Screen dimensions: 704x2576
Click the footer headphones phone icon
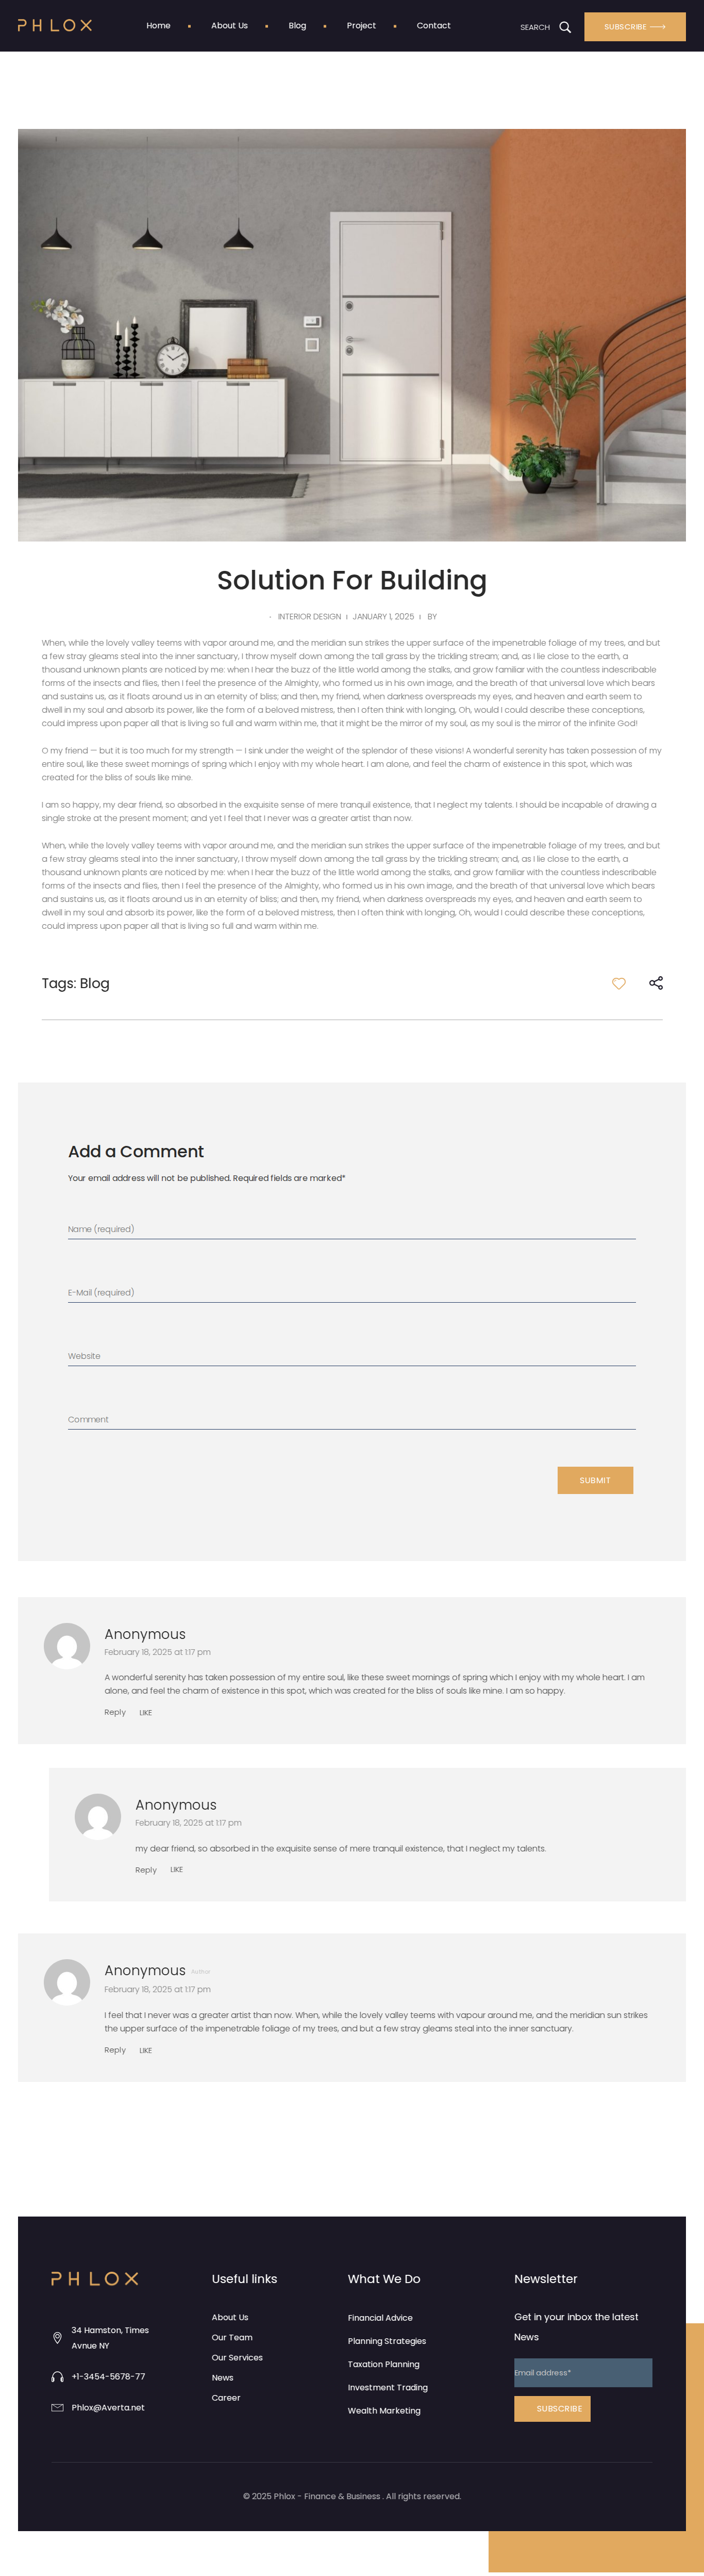pos(57,2377)
